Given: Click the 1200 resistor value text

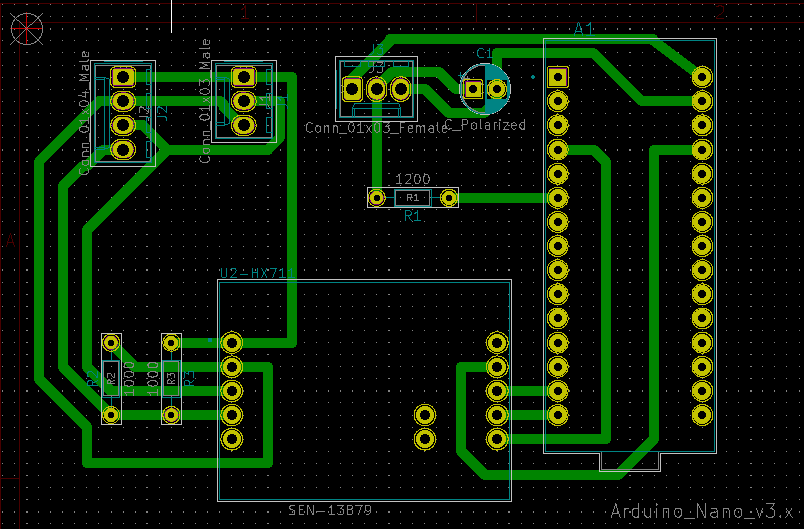Looking at the screenshot, I should tap(413, 179).
